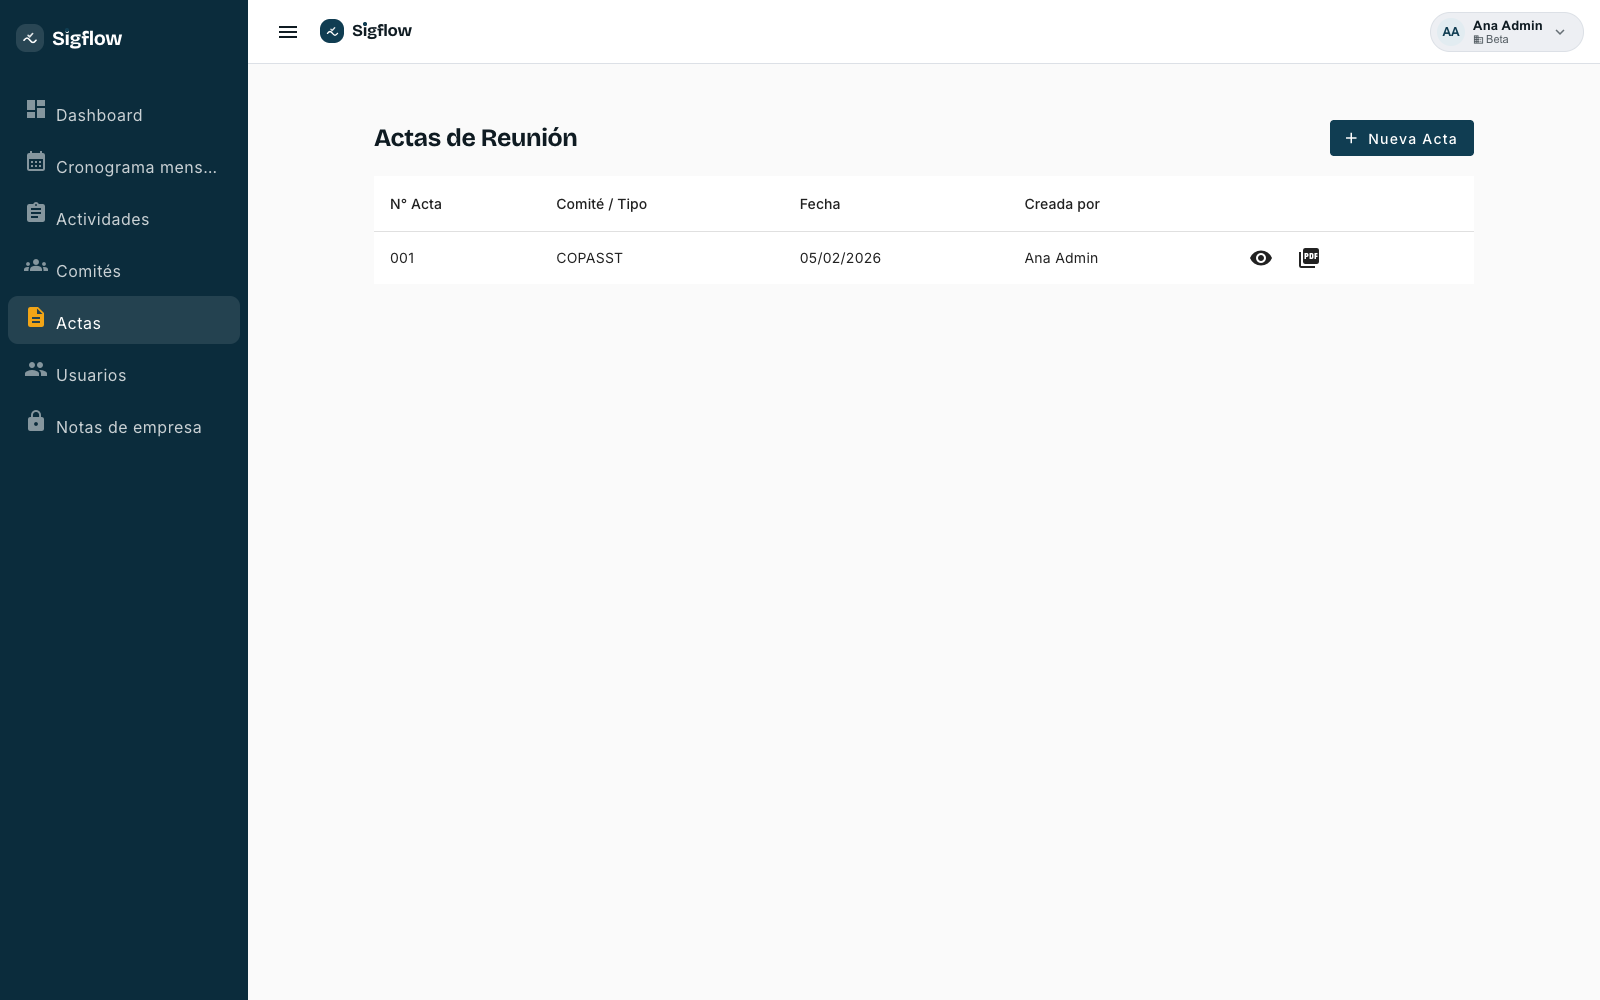Click the Cronograma calendar icon
The image size is (1600, 1000).
pos(36,161)
